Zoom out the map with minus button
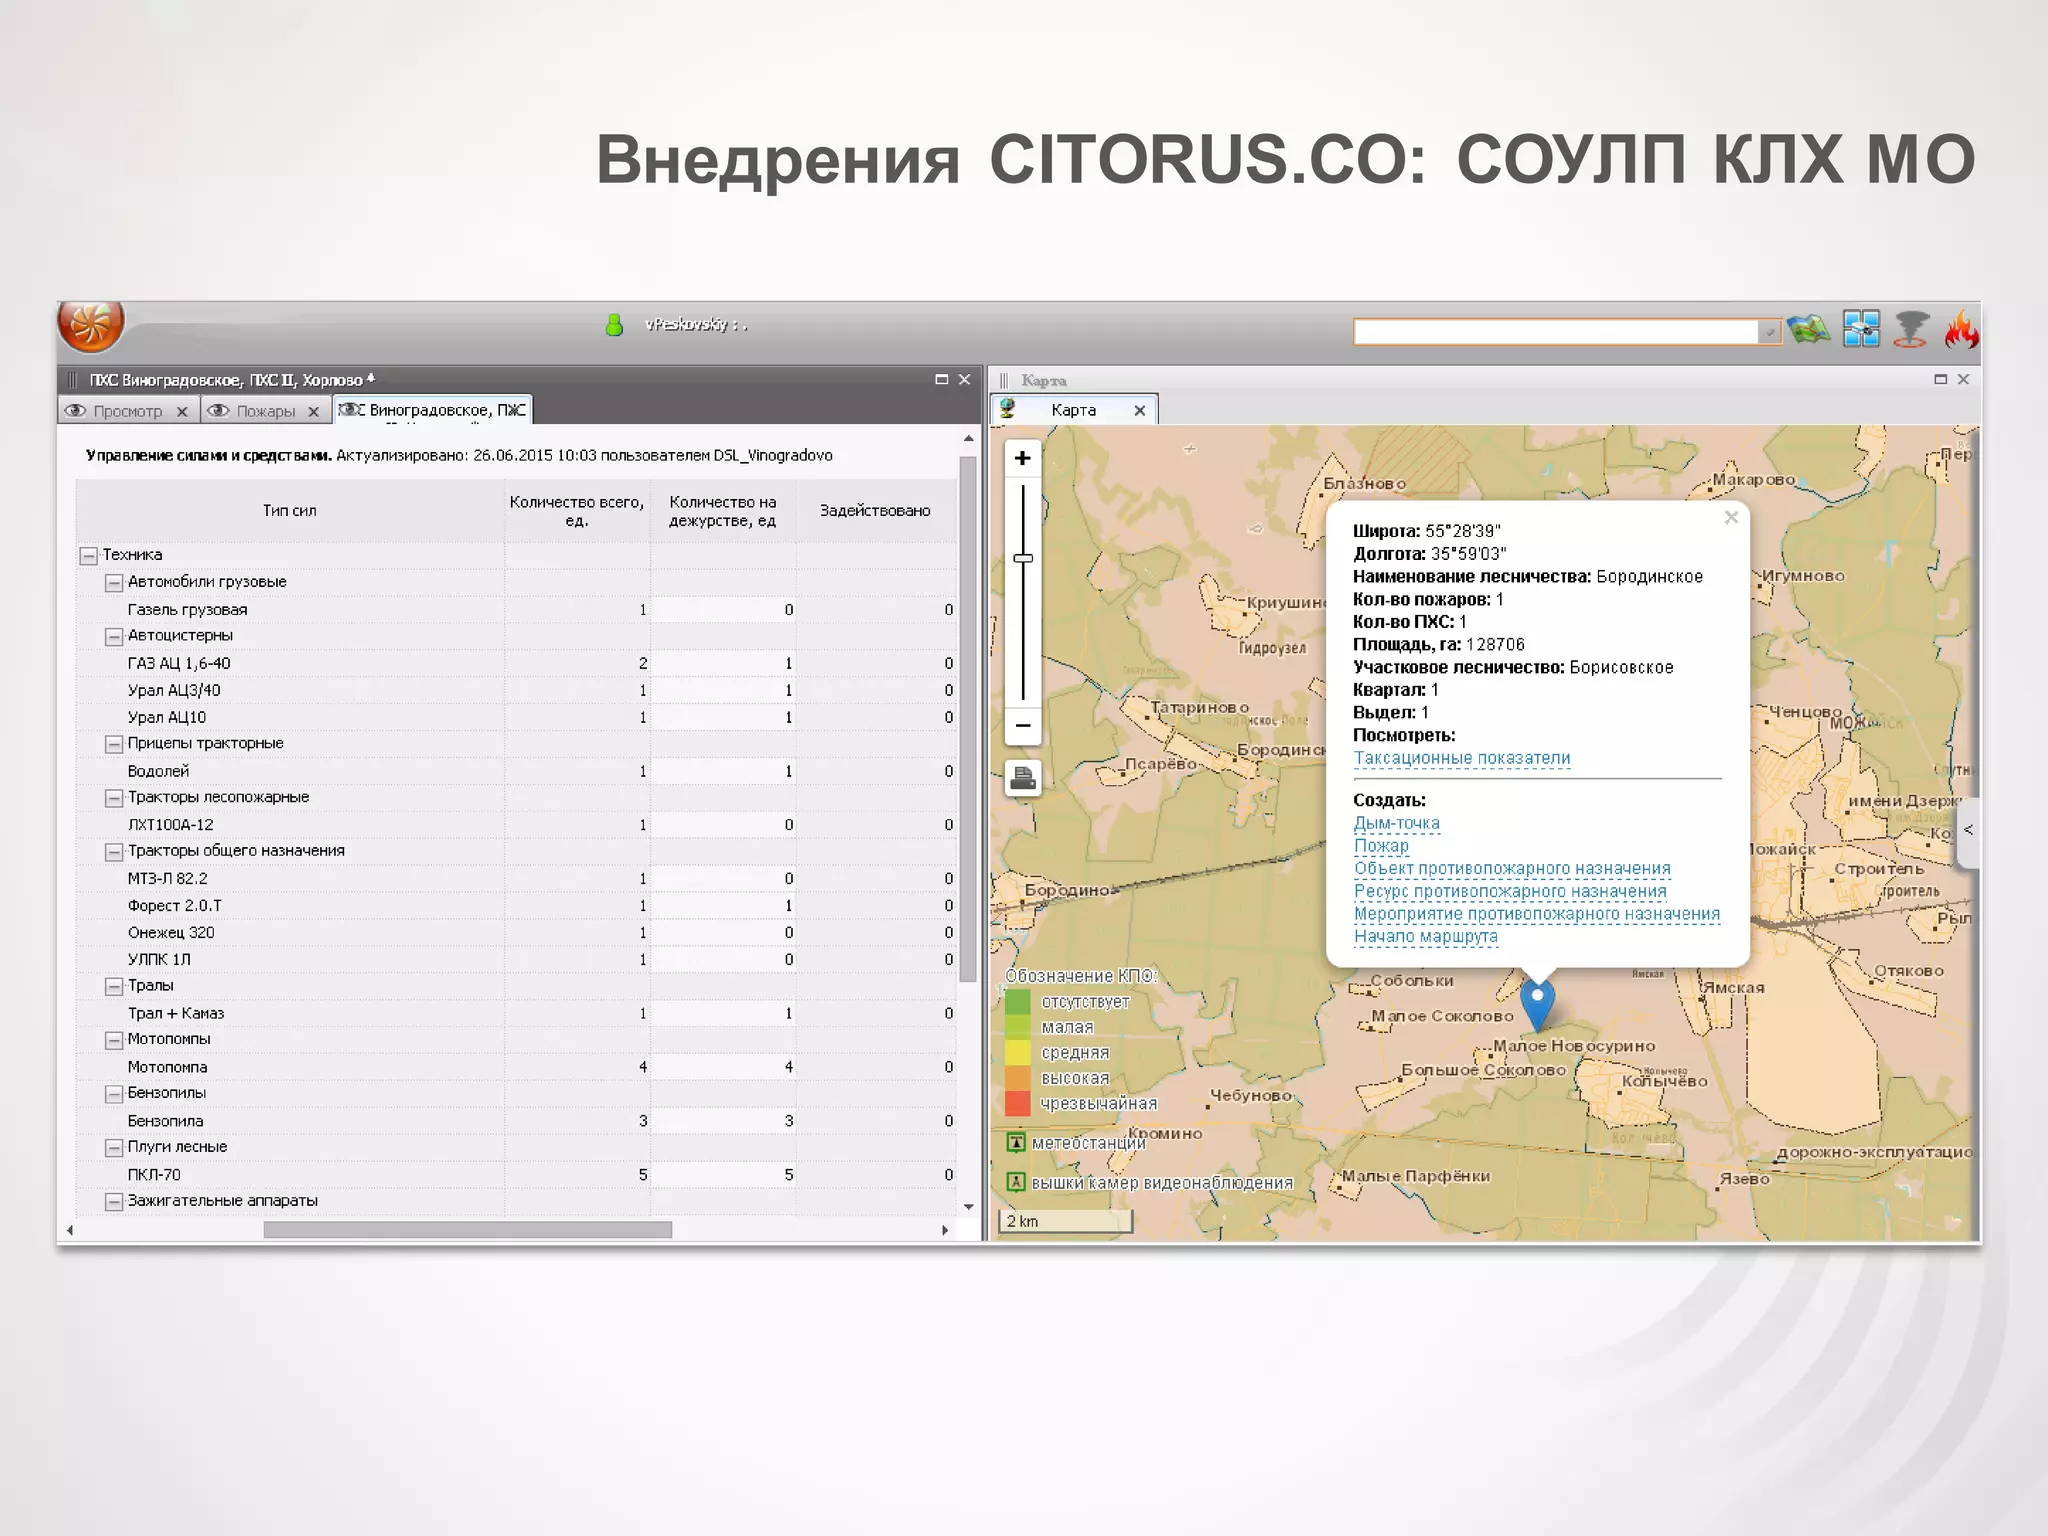Image resolution: width=2048 pixels, height=1536 pixels. tap(1022, 726)
